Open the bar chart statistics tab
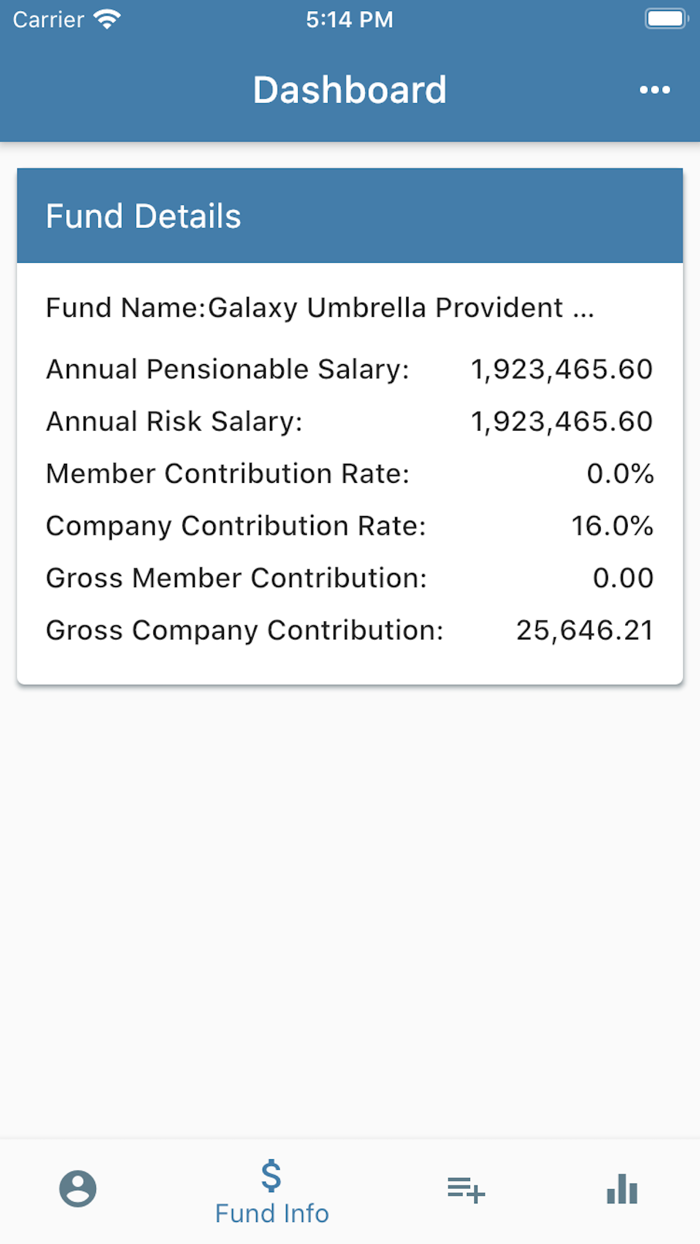700x1244 pixels. point(622,1189)
